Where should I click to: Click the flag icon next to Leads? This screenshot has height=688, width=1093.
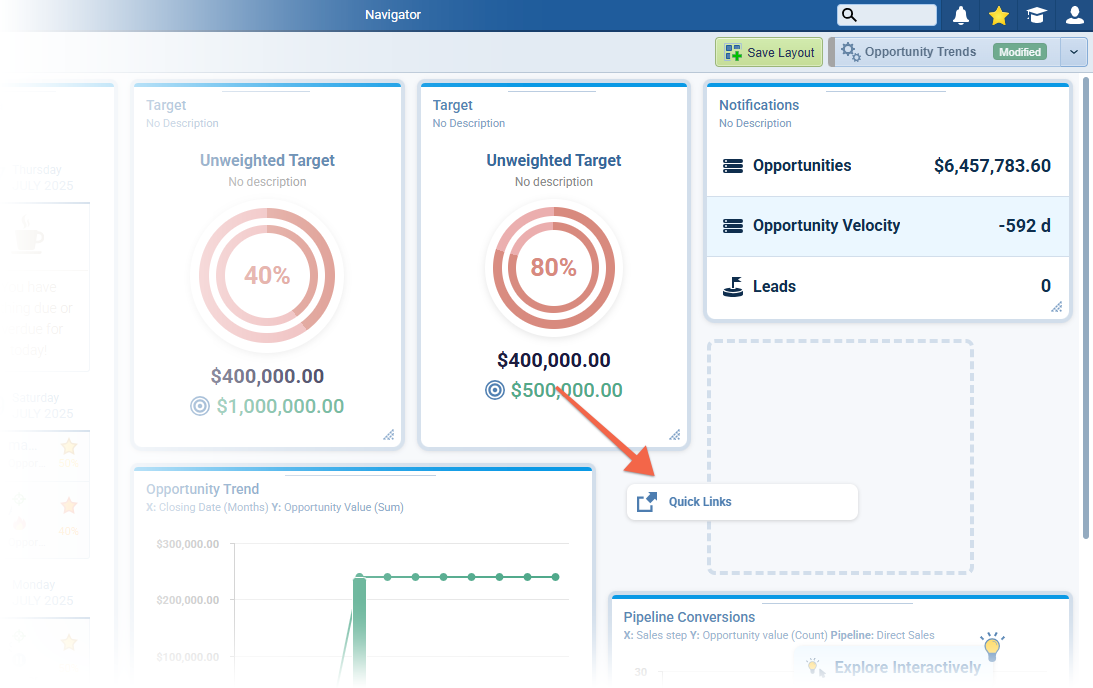(x=733, y=287)
